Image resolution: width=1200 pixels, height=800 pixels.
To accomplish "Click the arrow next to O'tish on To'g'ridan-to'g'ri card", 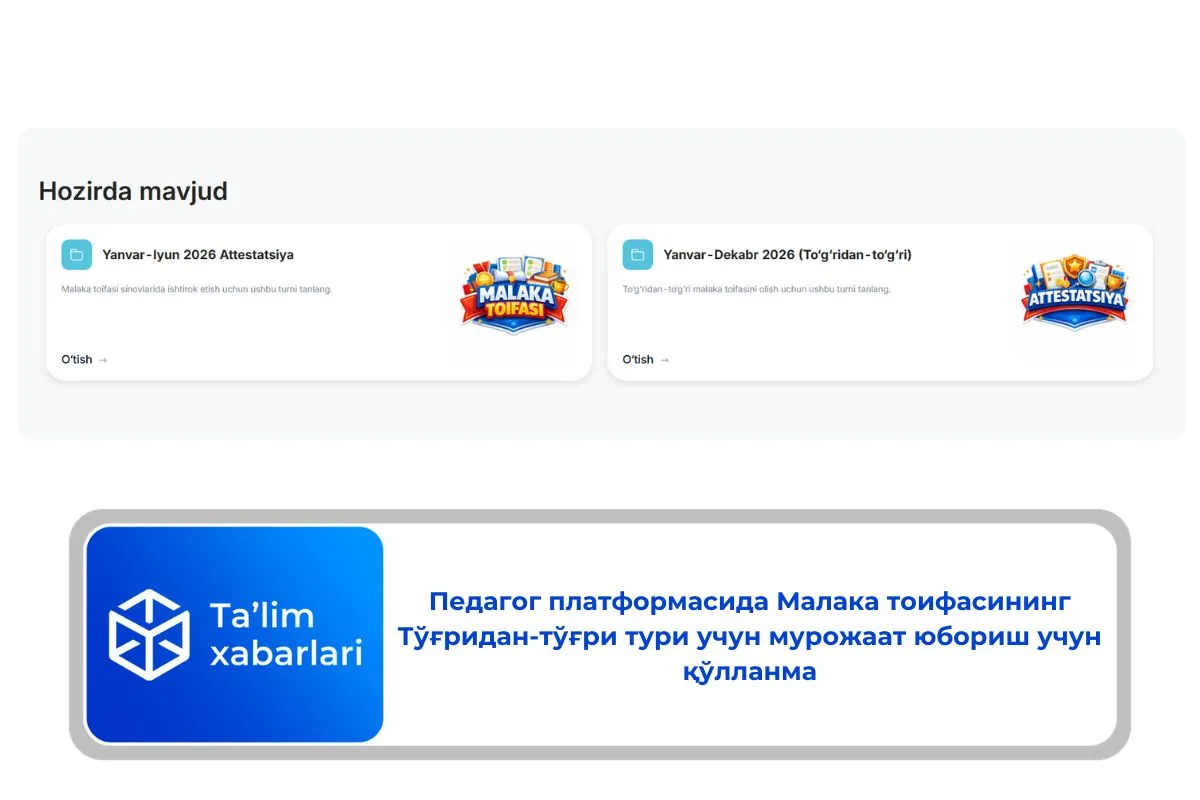I will (x=665, y=360).
